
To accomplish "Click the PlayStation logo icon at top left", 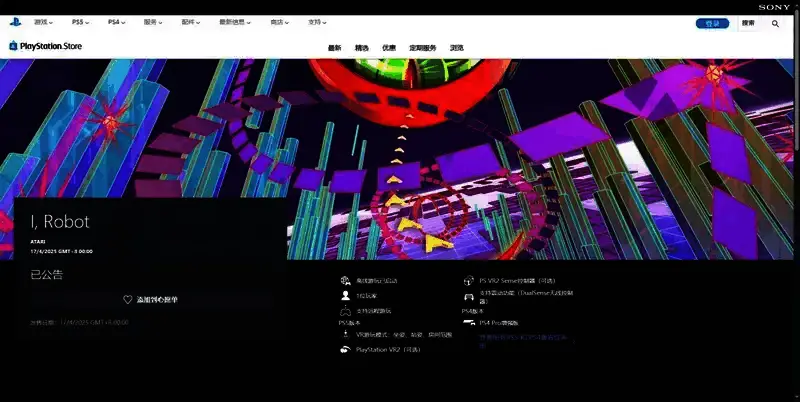I will point(15,22).
